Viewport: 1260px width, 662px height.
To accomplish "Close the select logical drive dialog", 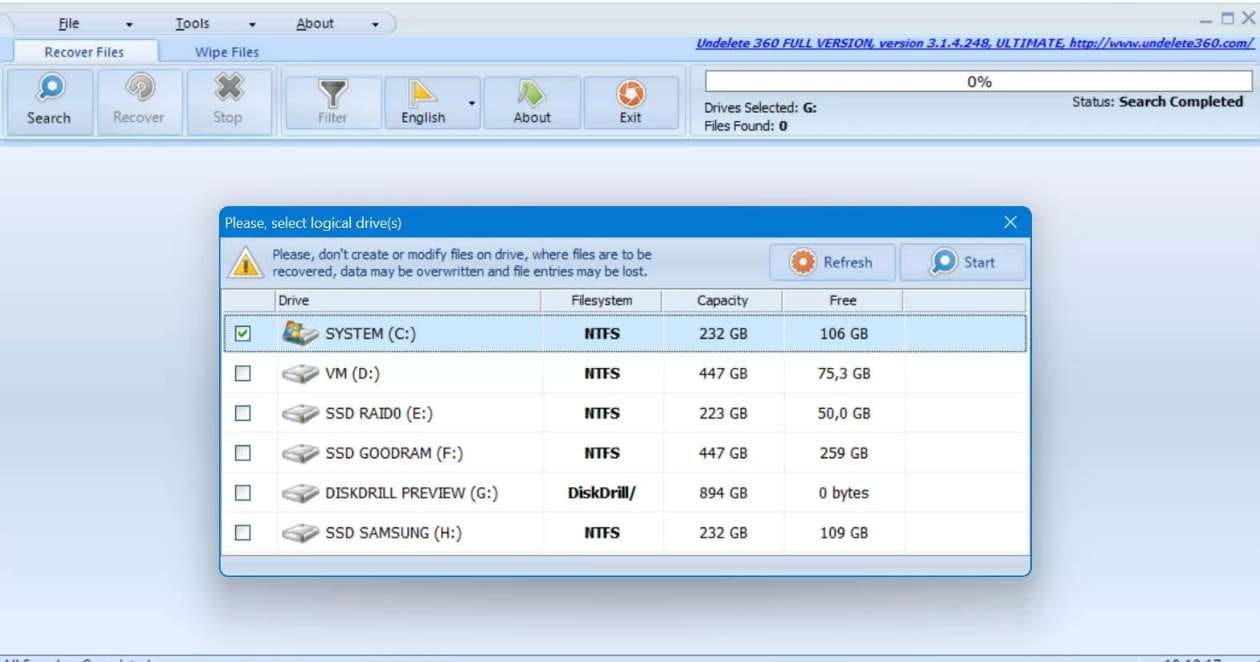I will 1010,222.
